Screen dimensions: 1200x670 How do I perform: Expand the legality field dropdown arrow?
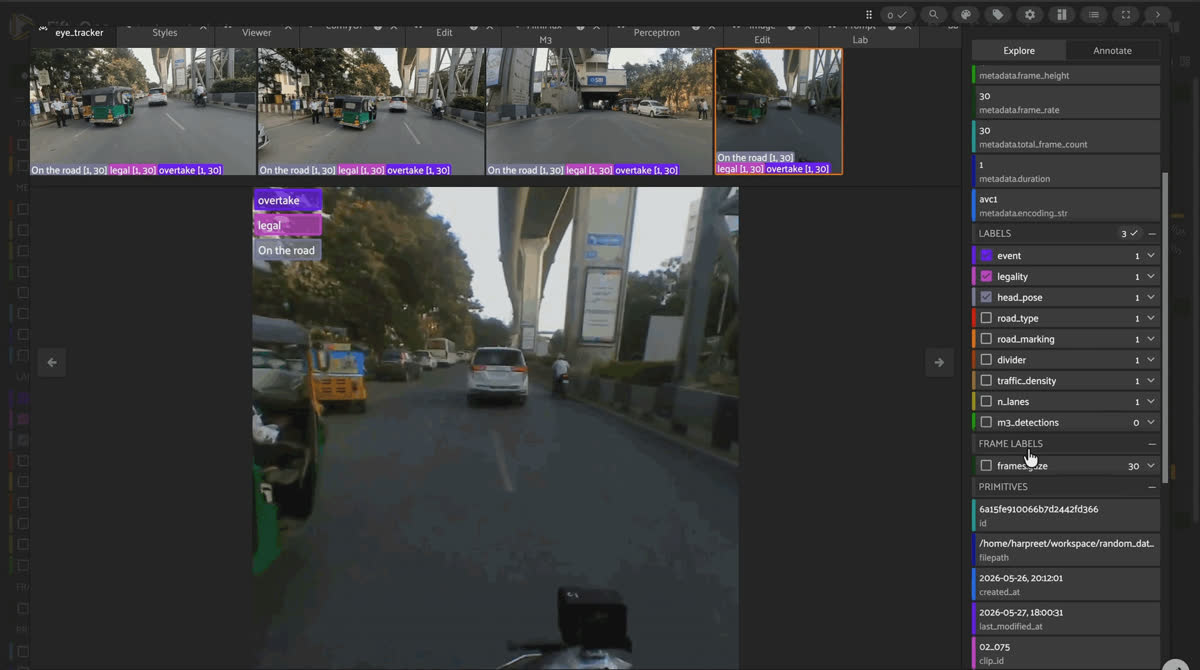point(1151,277)
